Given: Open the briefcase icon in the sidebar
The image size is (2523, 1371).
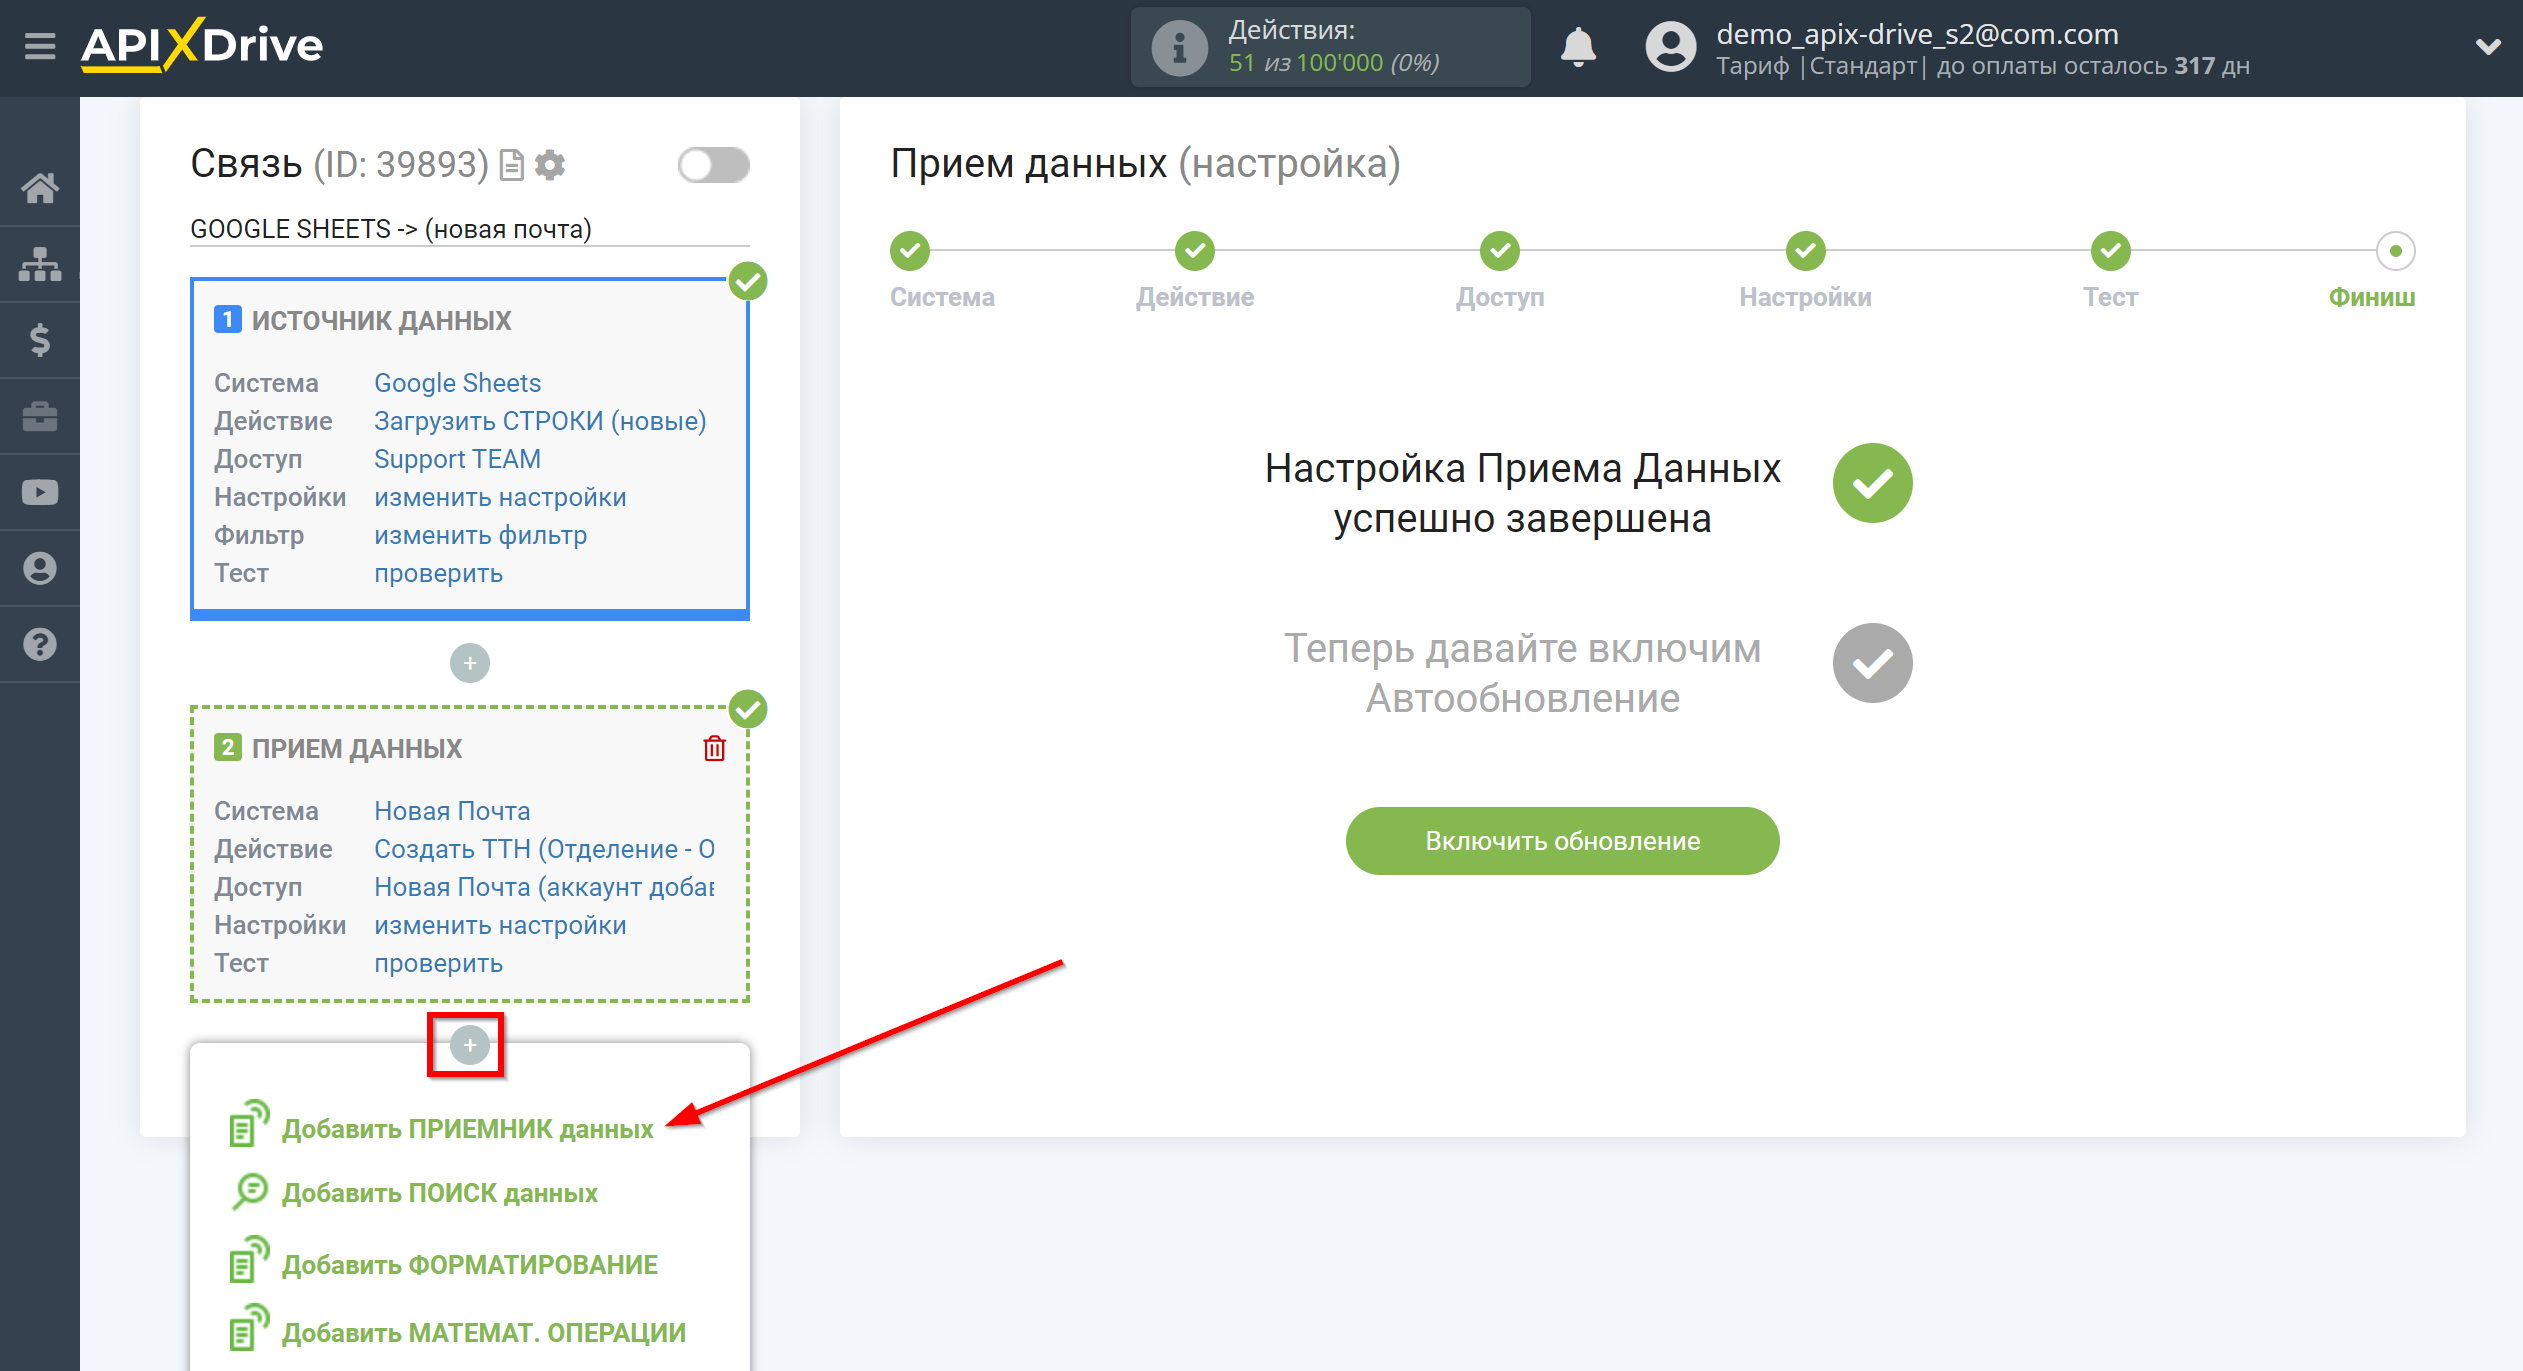Looking at the screenshot, I should point(40,416).
